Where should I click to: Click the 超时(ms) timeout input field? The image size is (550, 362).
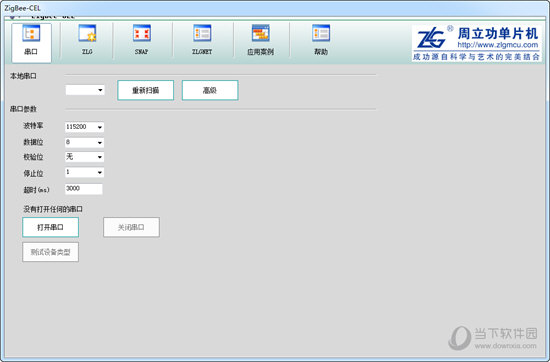coord(84,189)
